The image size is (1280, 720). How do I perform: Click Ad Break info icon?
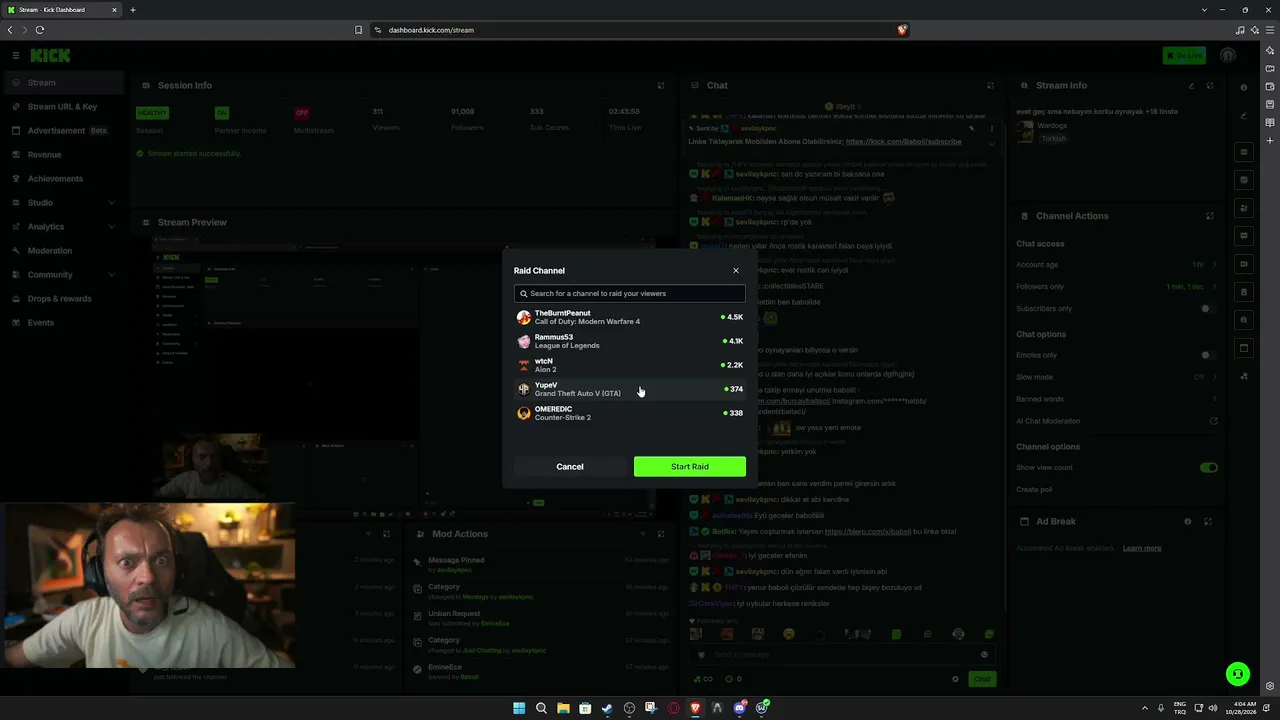click(1188, 522)
